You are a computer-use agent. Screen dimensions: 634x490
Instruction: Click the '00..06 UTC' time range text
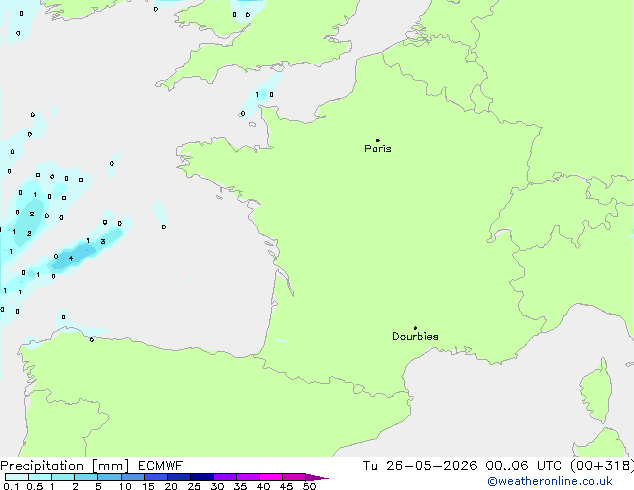(524, 466)
